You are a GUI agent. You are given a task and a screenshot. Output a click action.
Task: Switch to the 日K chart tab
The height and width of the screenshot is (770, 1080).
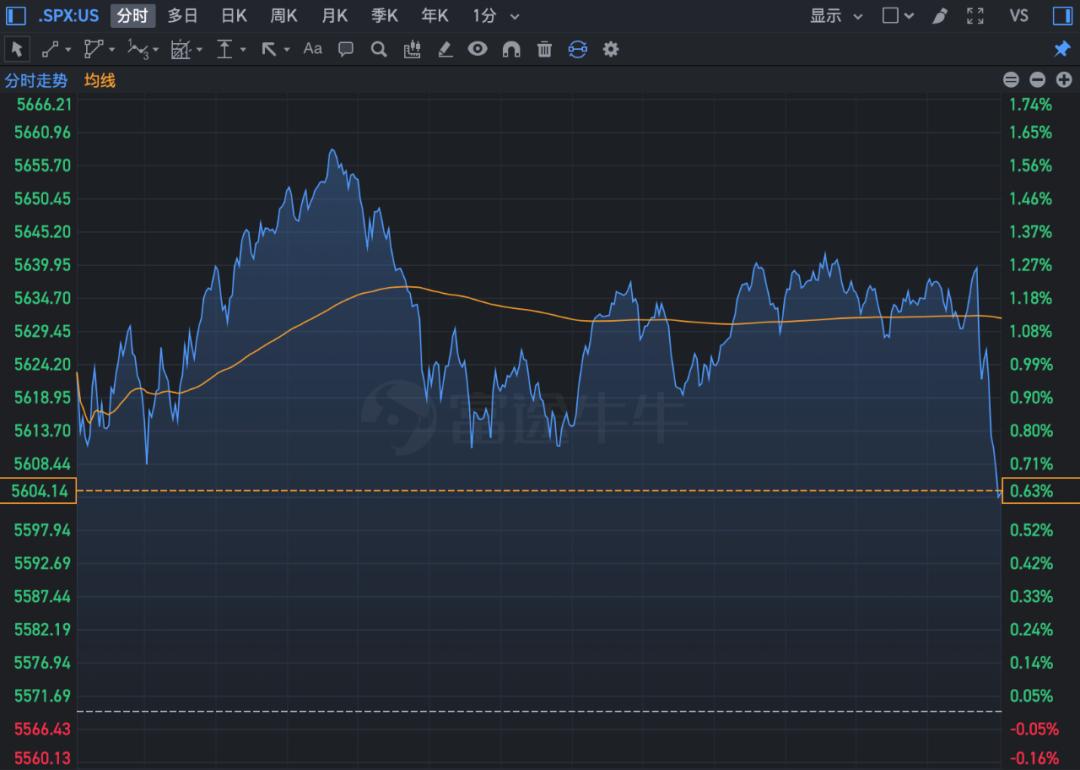234,16
